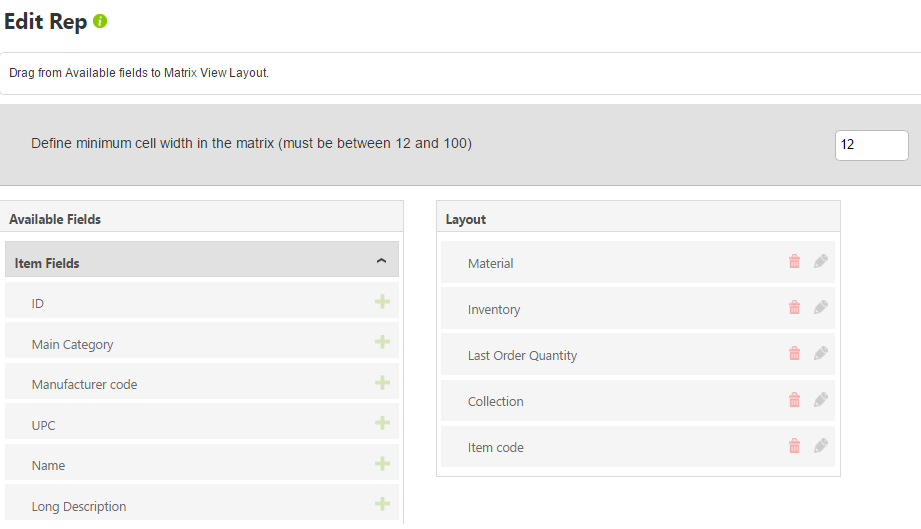Add Name field using the plus icon

[382, 464]
